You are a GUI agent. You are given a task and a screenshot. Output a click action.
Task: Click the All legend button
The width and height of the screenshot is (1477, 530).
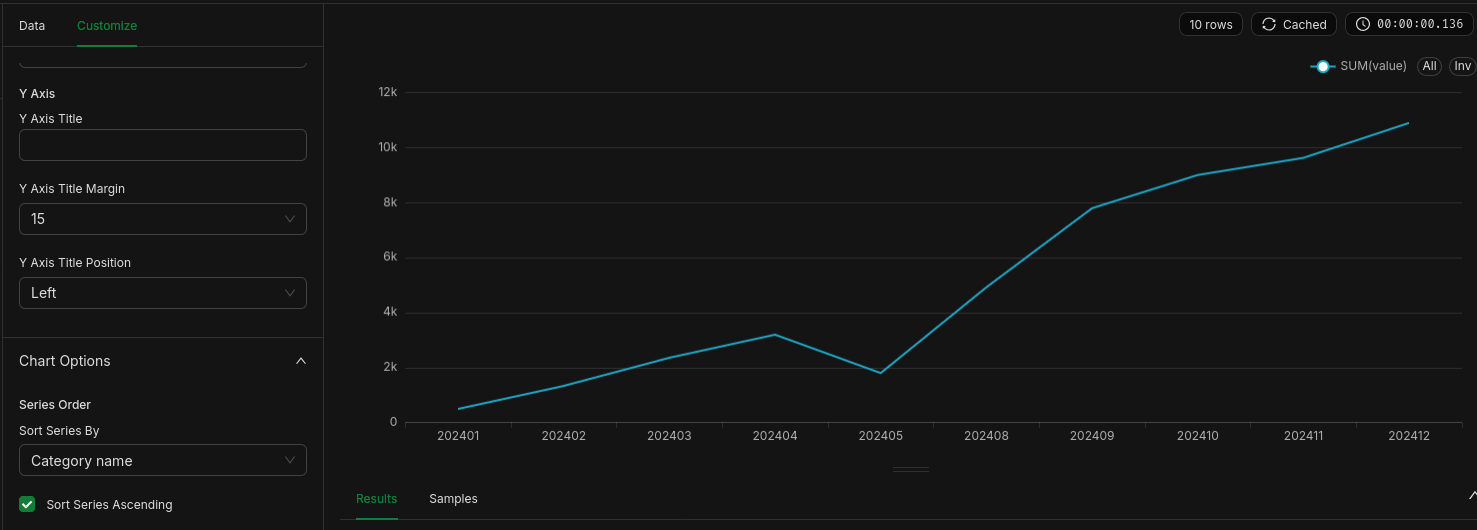tap(1429, 66)
